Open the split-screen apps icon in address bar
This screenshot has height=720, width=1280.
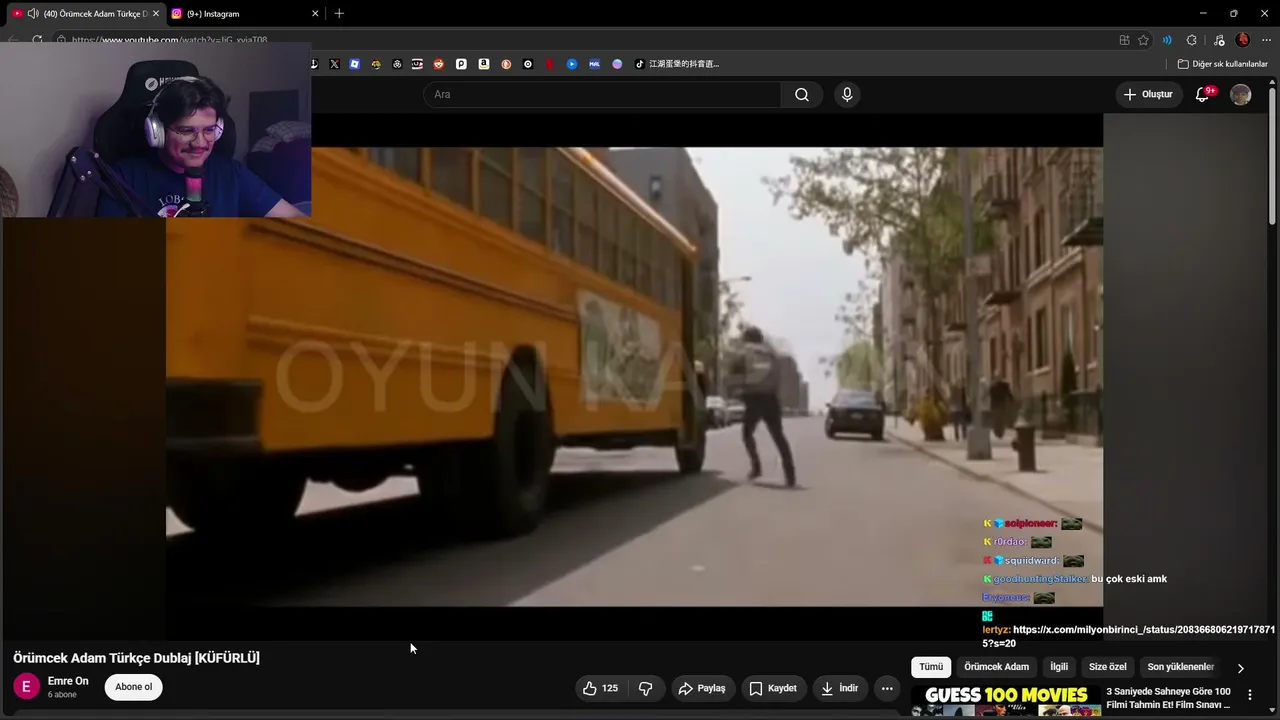point(1125,40)
